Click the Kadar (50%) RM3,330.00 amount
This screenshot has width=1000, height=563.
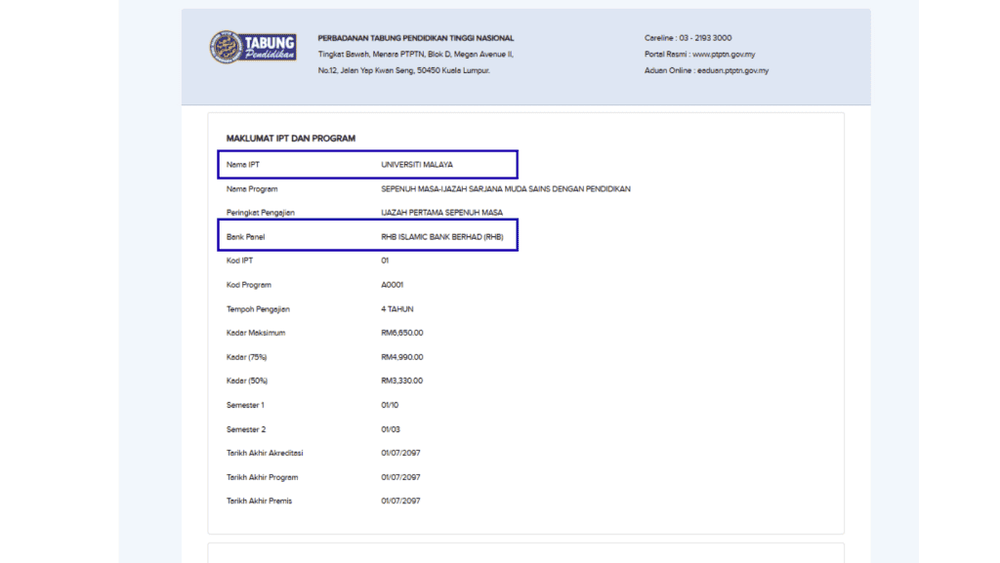point(402,381)
